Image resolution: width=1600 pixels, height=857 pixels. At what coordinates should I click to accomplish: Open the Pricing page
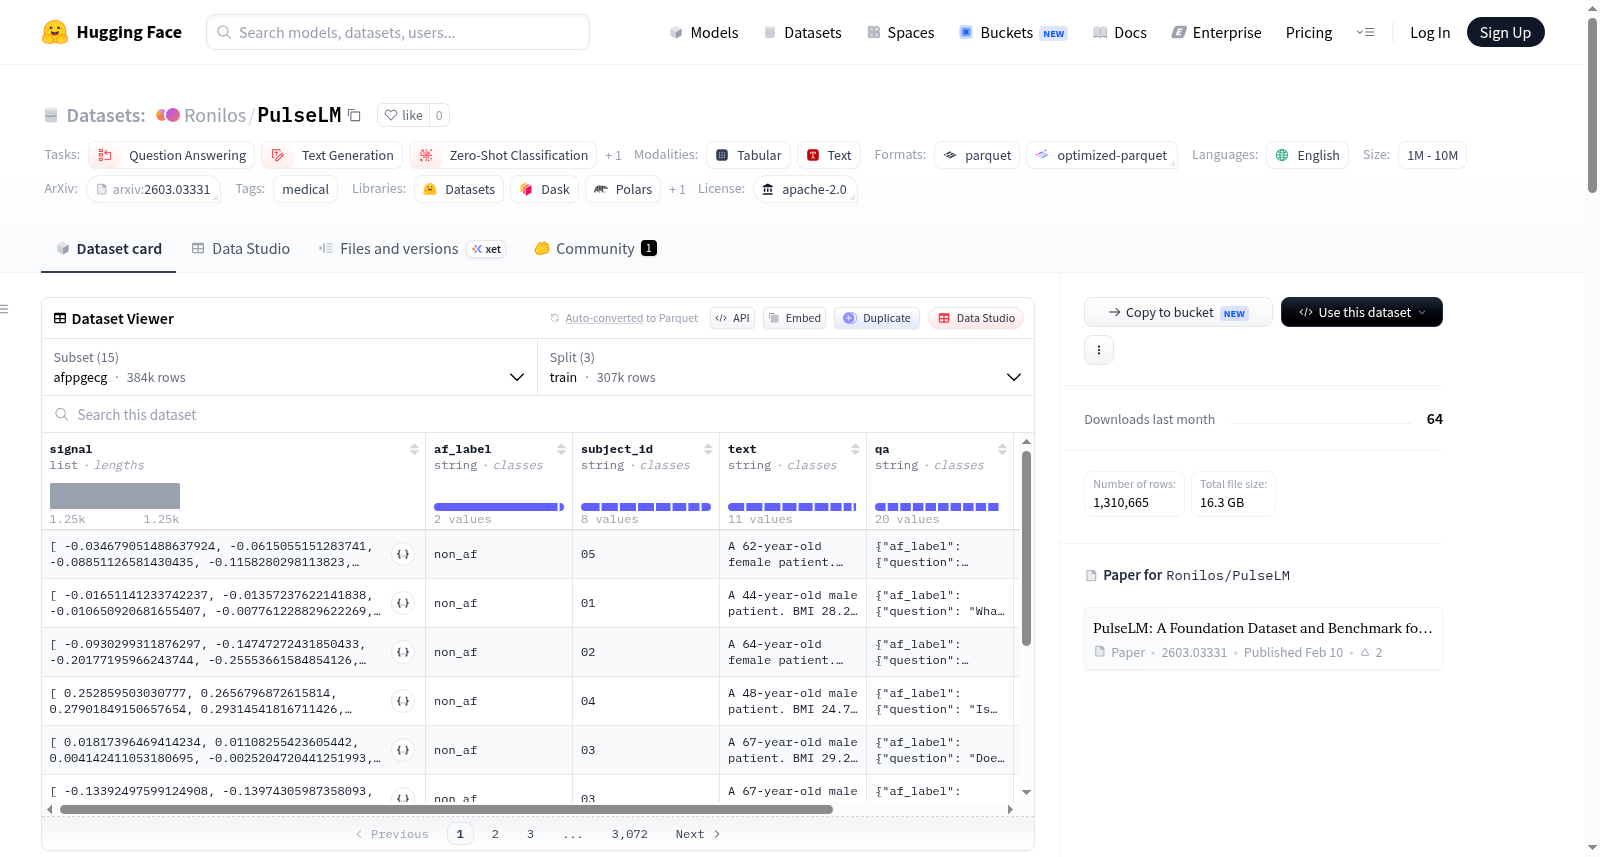point(1309,32)
